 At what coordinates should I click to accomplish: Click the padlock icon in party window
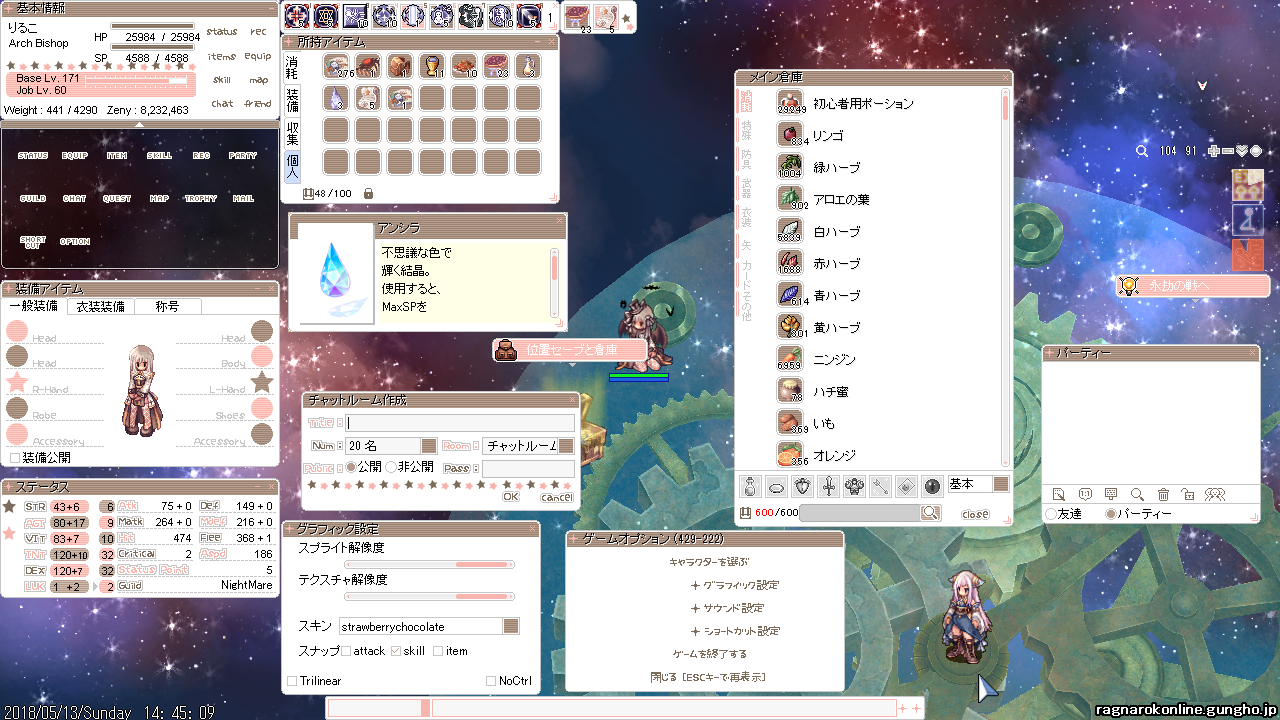1187,494
